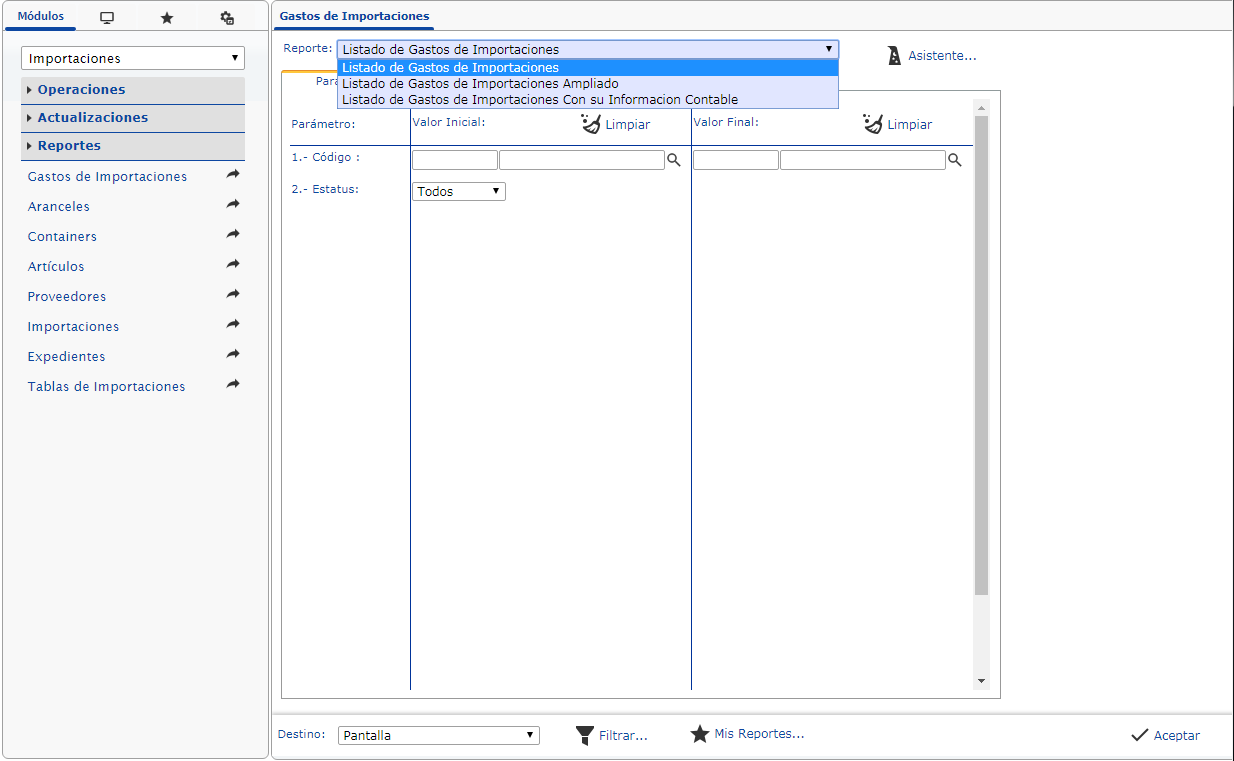Viewport: 1234px width, 761px height.
Task: Open the Importaciones module selector dropdown
Action: point(133,59)
